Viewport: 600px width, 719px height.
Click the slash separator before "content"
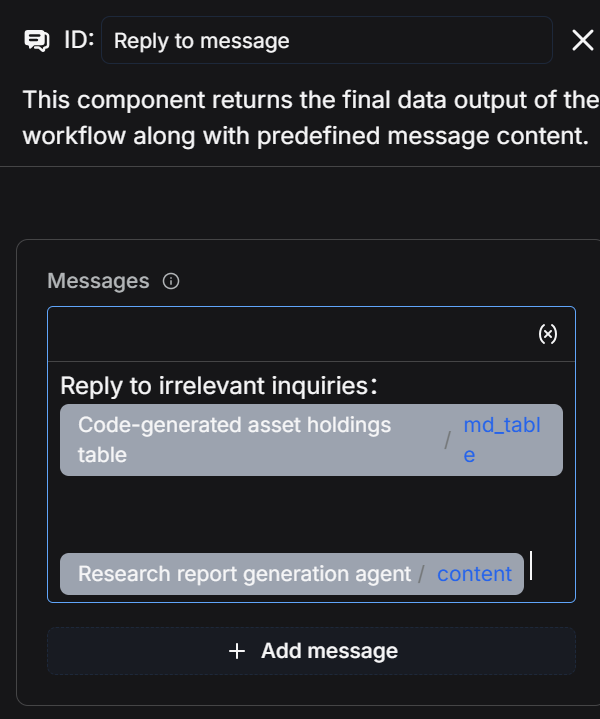(x=422, y=574)
